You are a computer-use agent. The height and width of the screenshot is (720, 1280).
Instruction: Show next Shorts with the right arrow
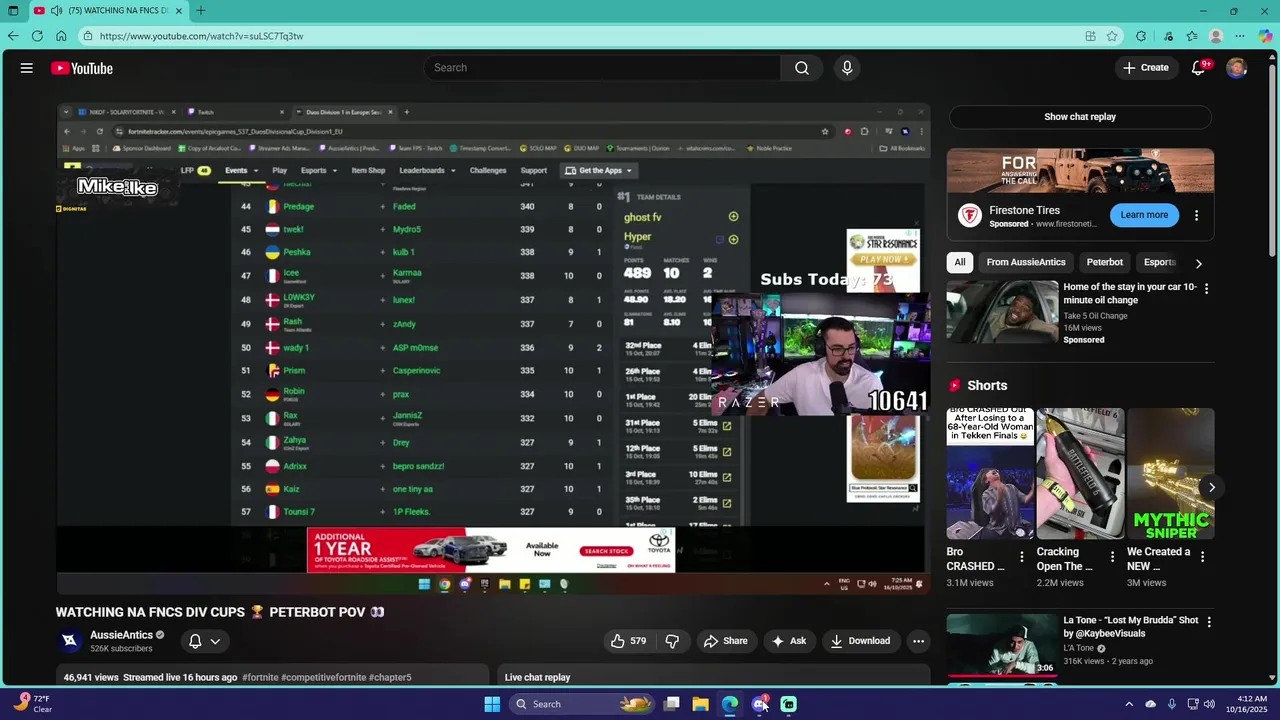(x=1211, y=488)
